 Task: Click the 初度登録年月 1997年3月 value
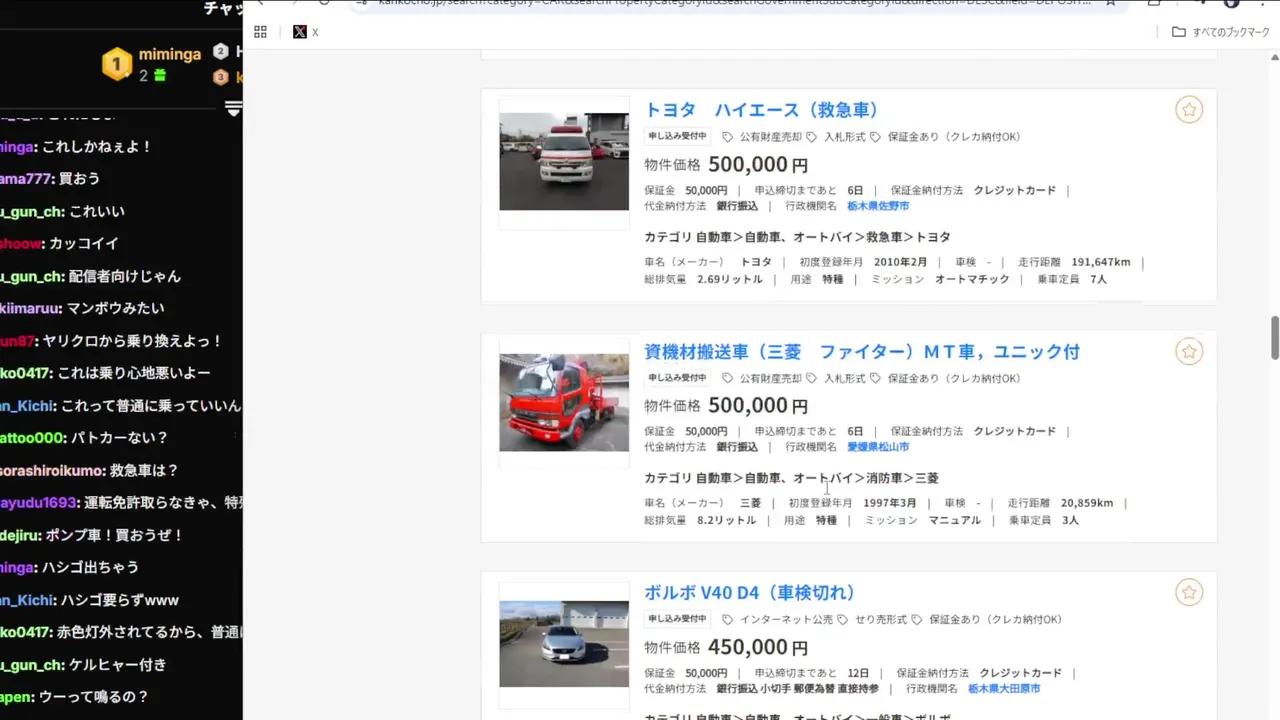(x=890, y=503)
